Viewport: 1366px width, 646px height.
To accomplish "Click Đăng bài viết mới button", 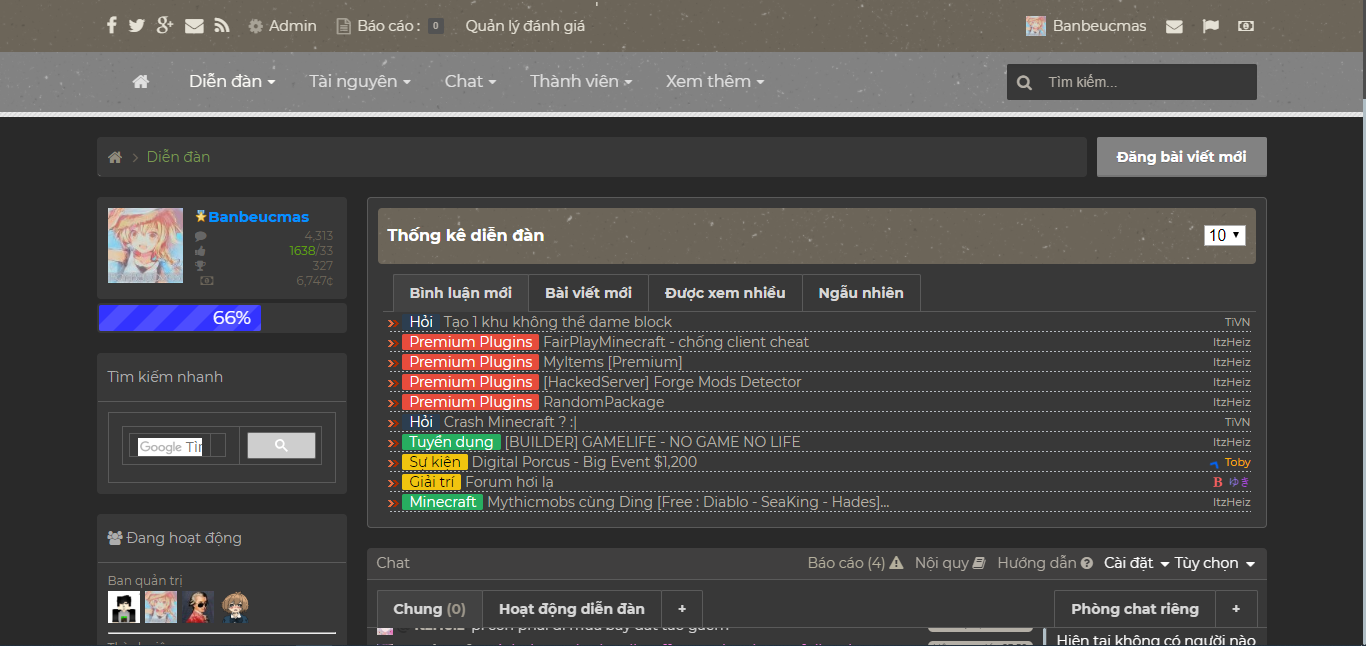I will 1182,157.
